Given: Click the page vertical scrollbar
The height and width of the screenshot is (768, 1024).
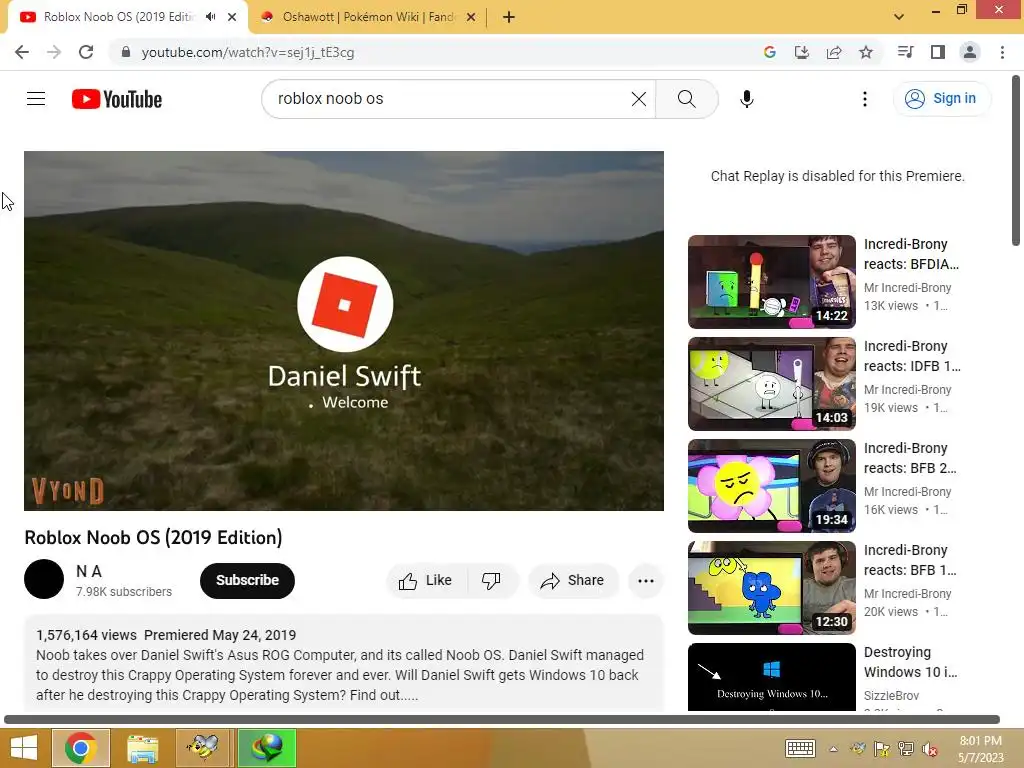Looking at the screenshot, I should [1016, 161].
